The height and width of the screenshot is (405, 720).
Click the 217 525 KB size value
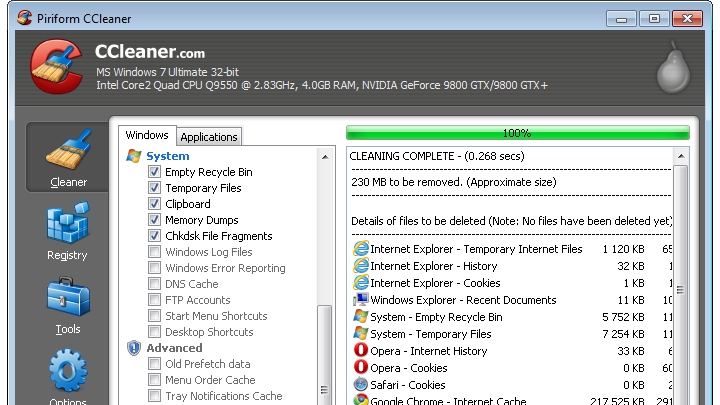coord(617,400)
